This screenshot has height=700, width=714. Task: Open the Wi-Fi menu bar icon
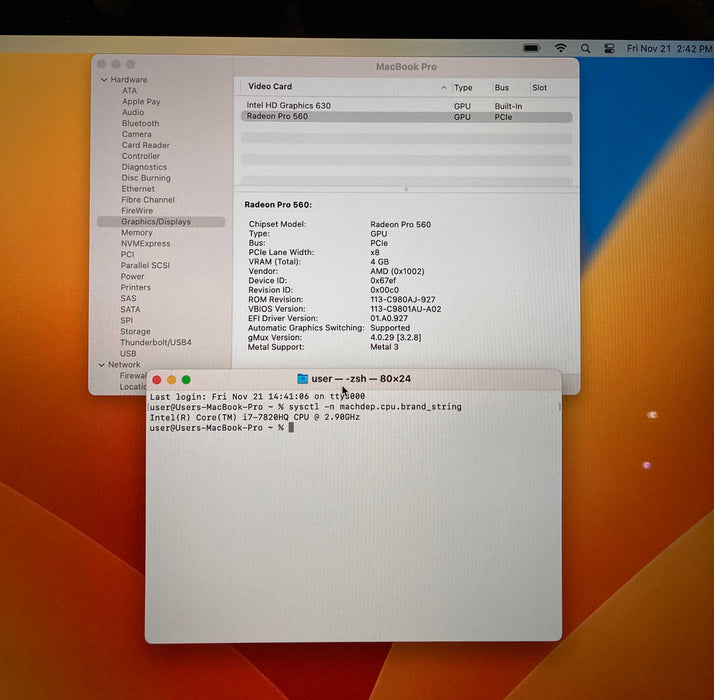(x=561, y=48)
